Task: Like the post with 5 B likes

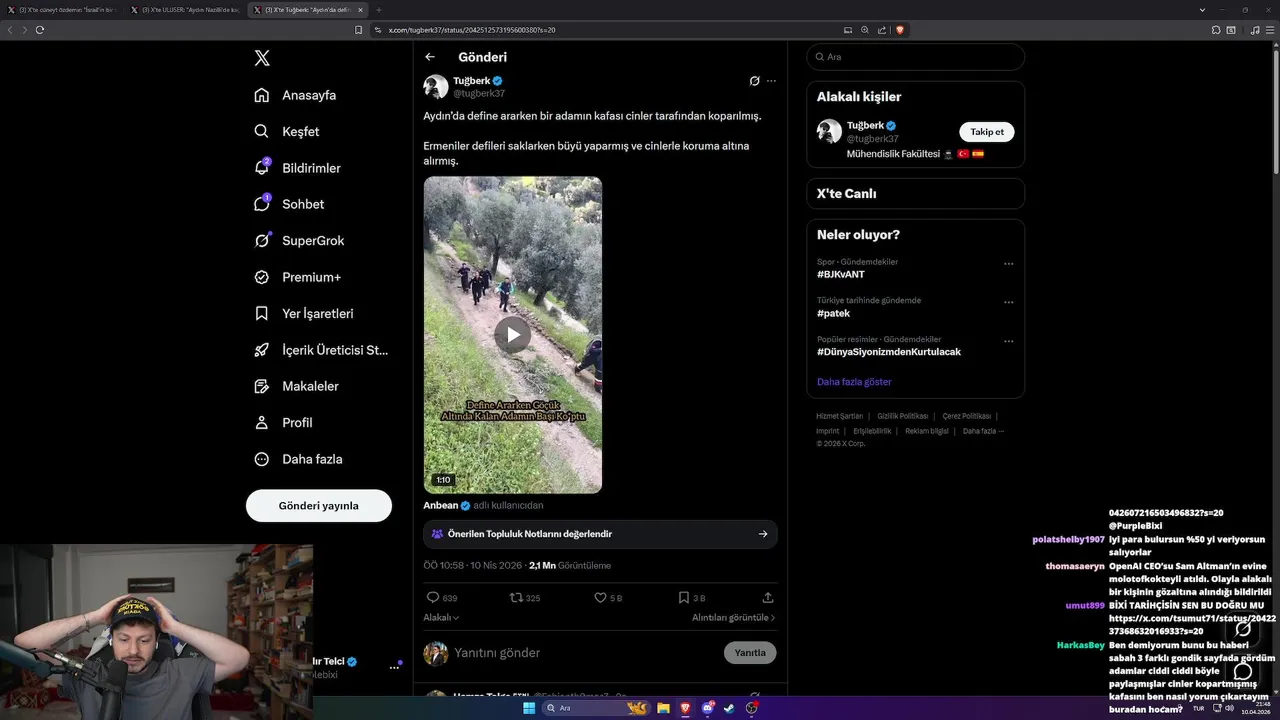Action: pyautogui.click(x=608, y=598)
